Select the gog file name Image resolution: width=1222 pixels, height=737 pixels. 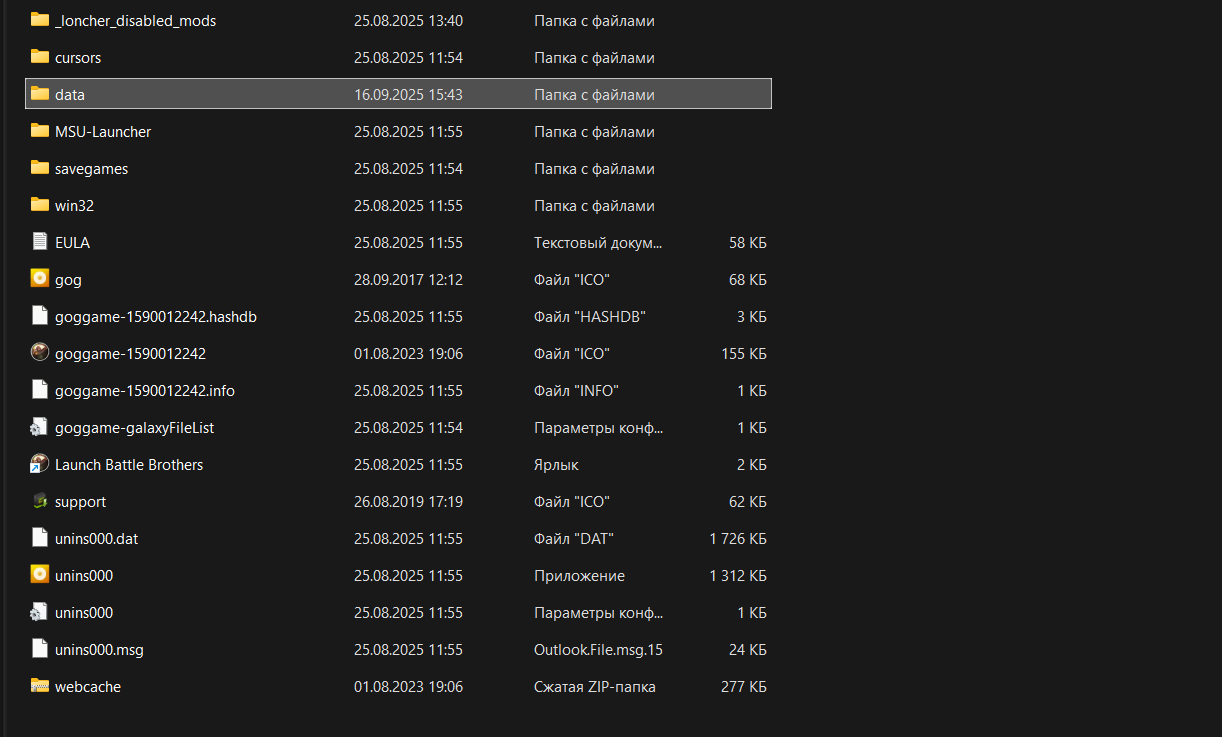click(68, 279)
